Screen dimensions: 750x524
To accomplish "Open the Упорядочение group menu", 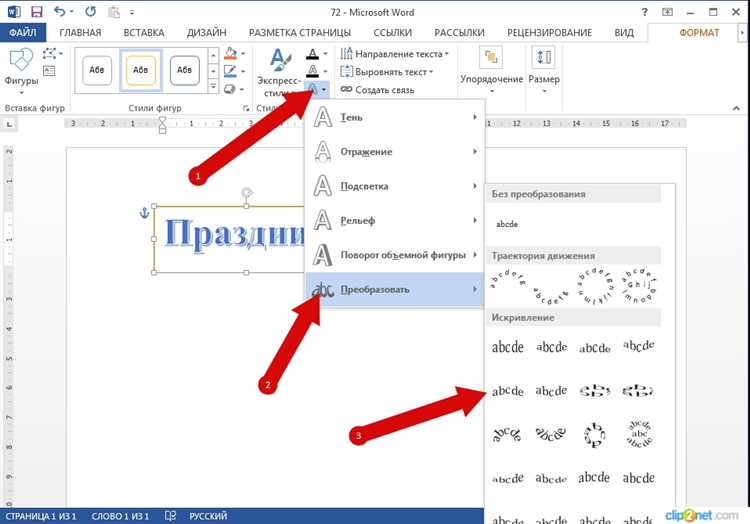I will click(x=491, y=71).
